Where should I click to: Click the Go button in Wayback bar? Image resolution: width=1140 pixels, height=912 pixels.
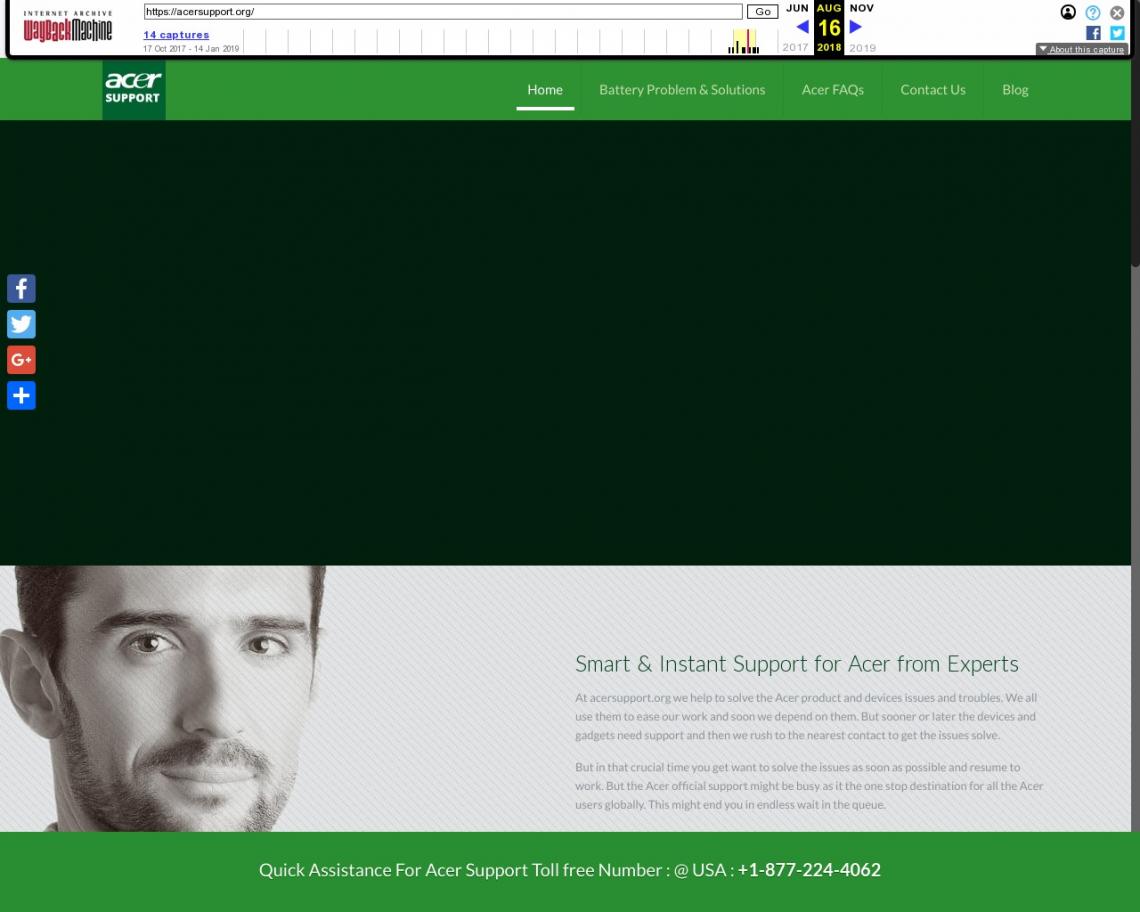[763, 12]
